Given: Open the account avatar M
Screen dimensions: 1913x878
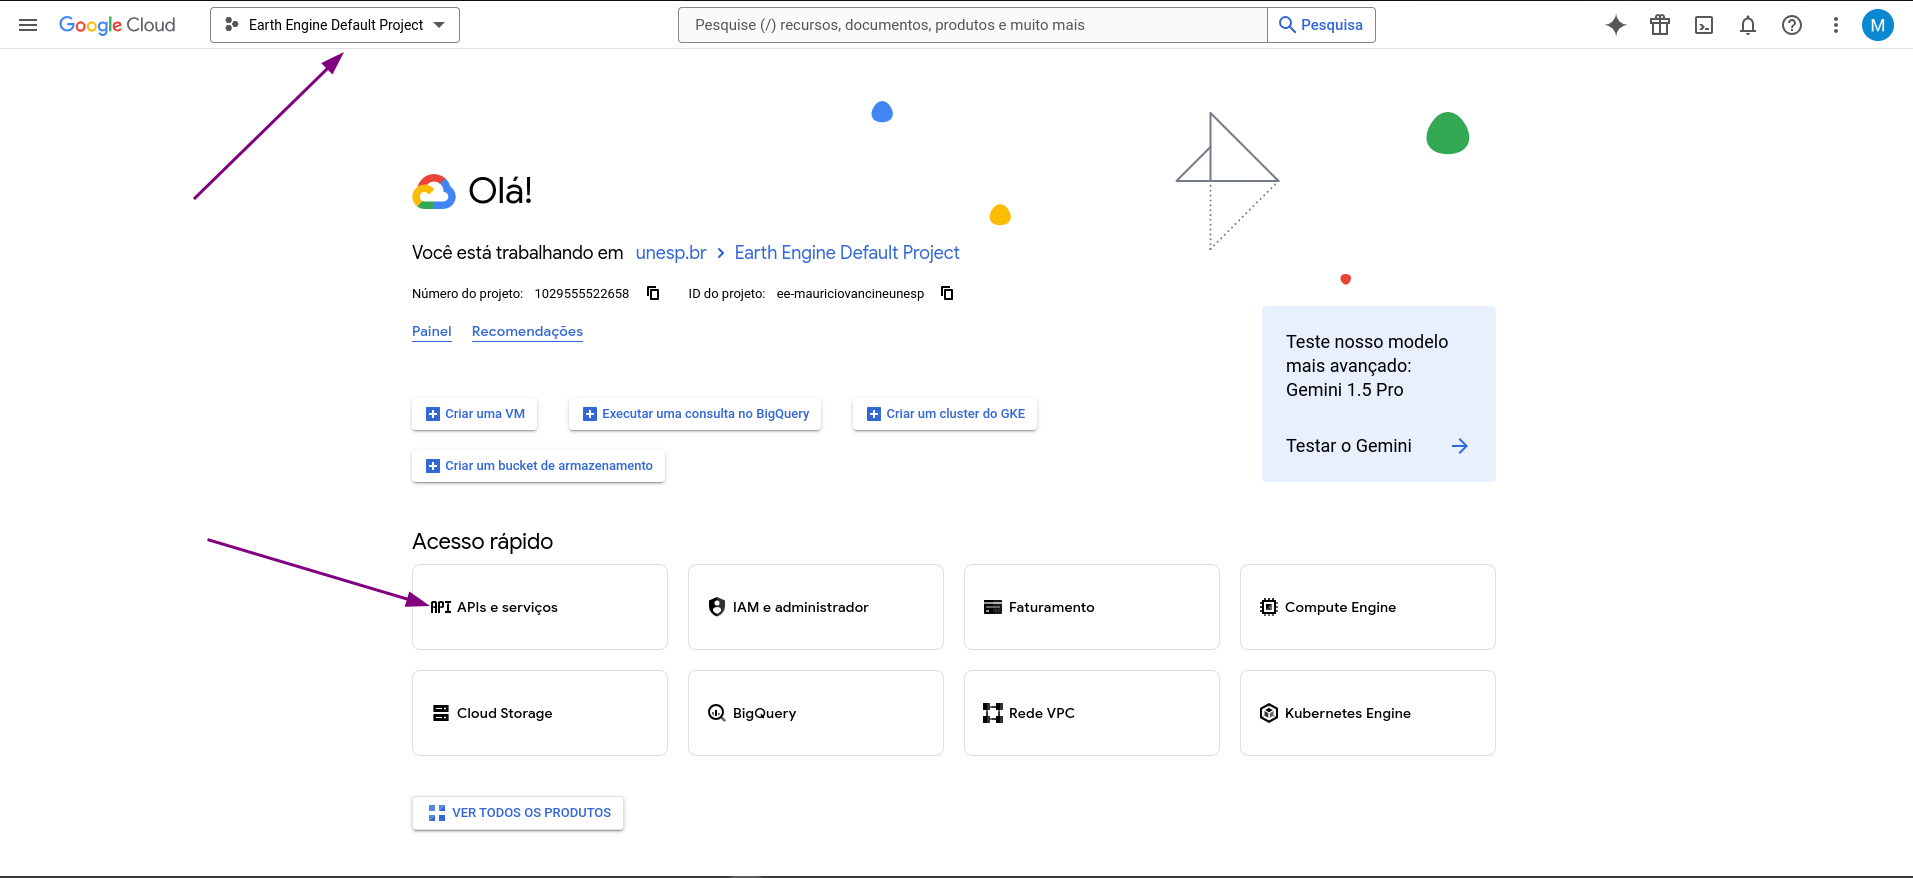Looking at the screenshot, I should [1878, 25].
